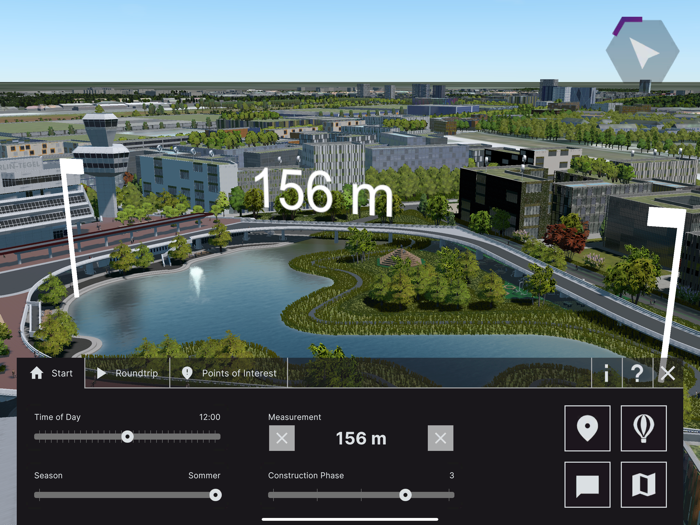
Task: Click the location pin button
Action: 587,428
